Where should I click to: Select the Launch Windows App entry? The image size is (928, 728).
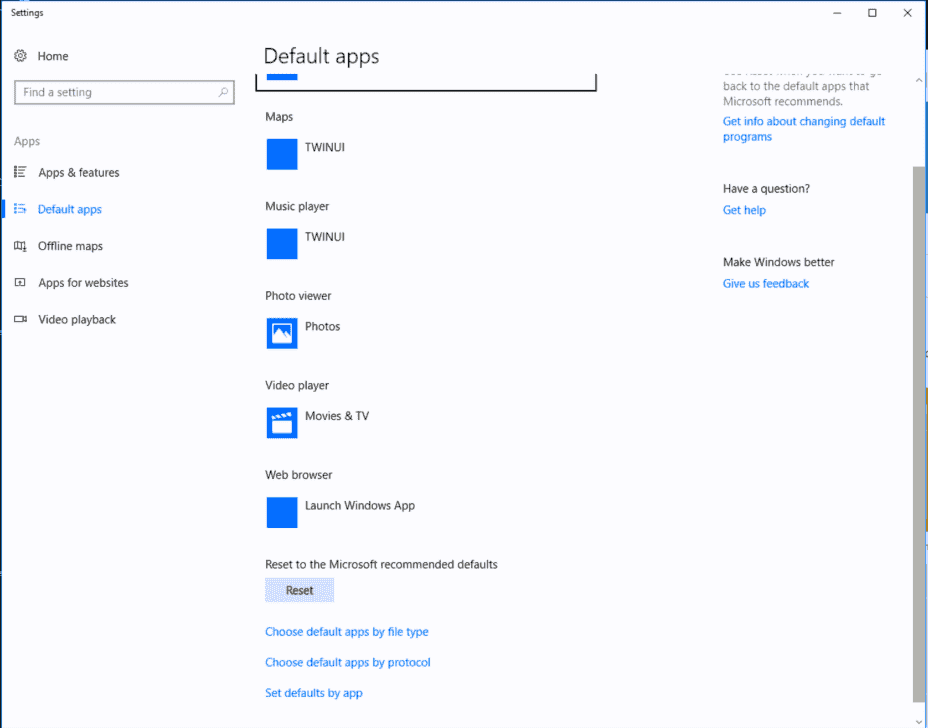tap(360, 505)
